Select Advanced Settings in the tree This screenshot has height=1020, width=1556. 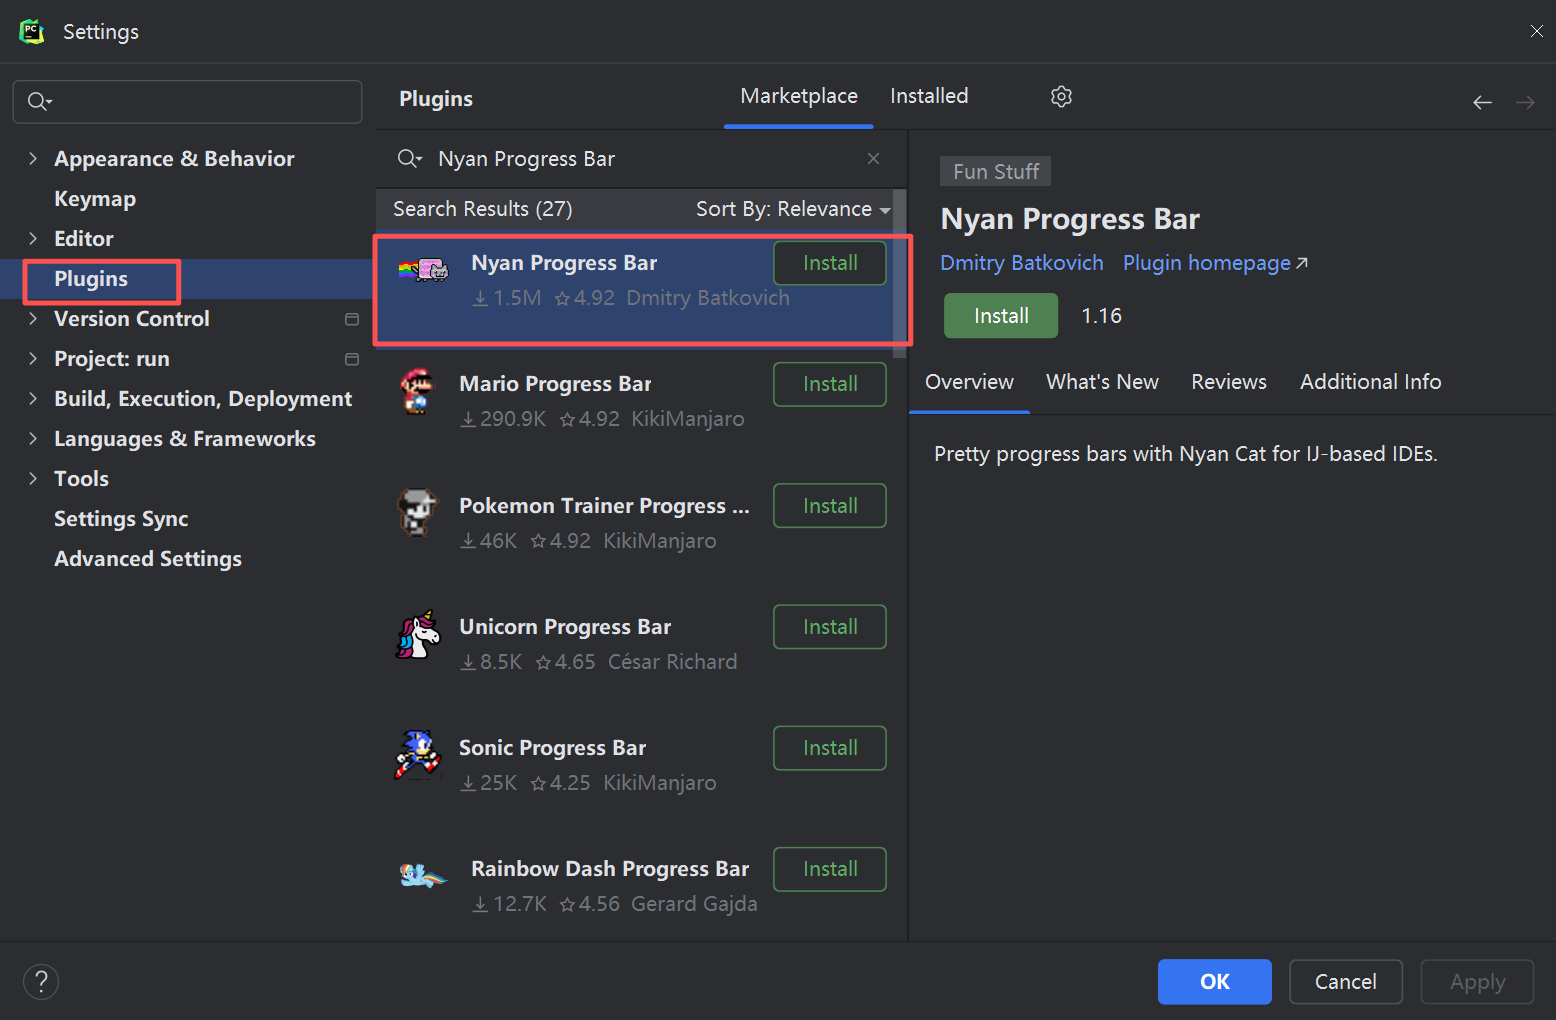click(x=148, y=559)
